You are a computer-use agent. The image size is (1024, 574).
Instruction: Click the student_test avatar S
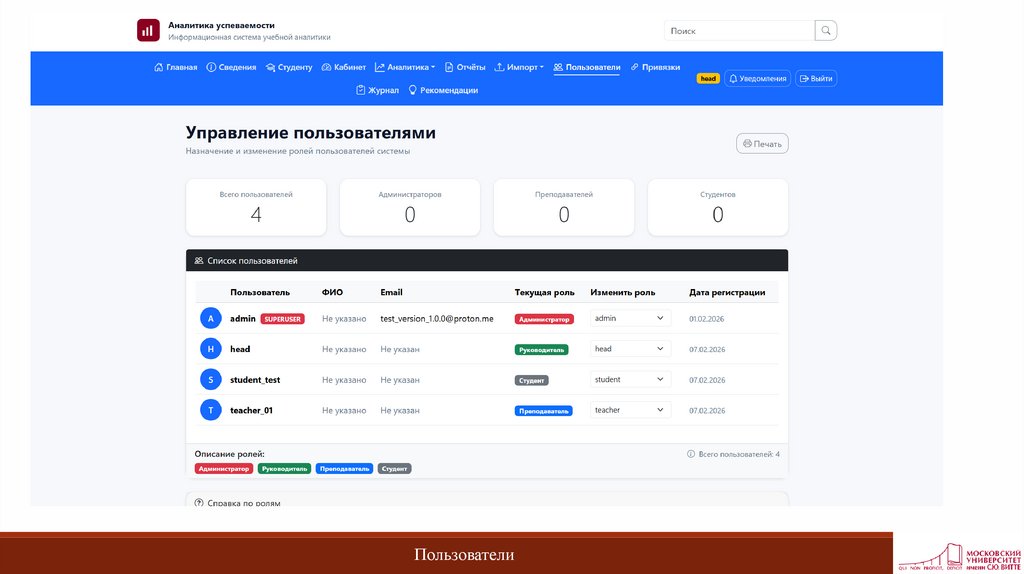pyautogui.click(x=210, y=379)
